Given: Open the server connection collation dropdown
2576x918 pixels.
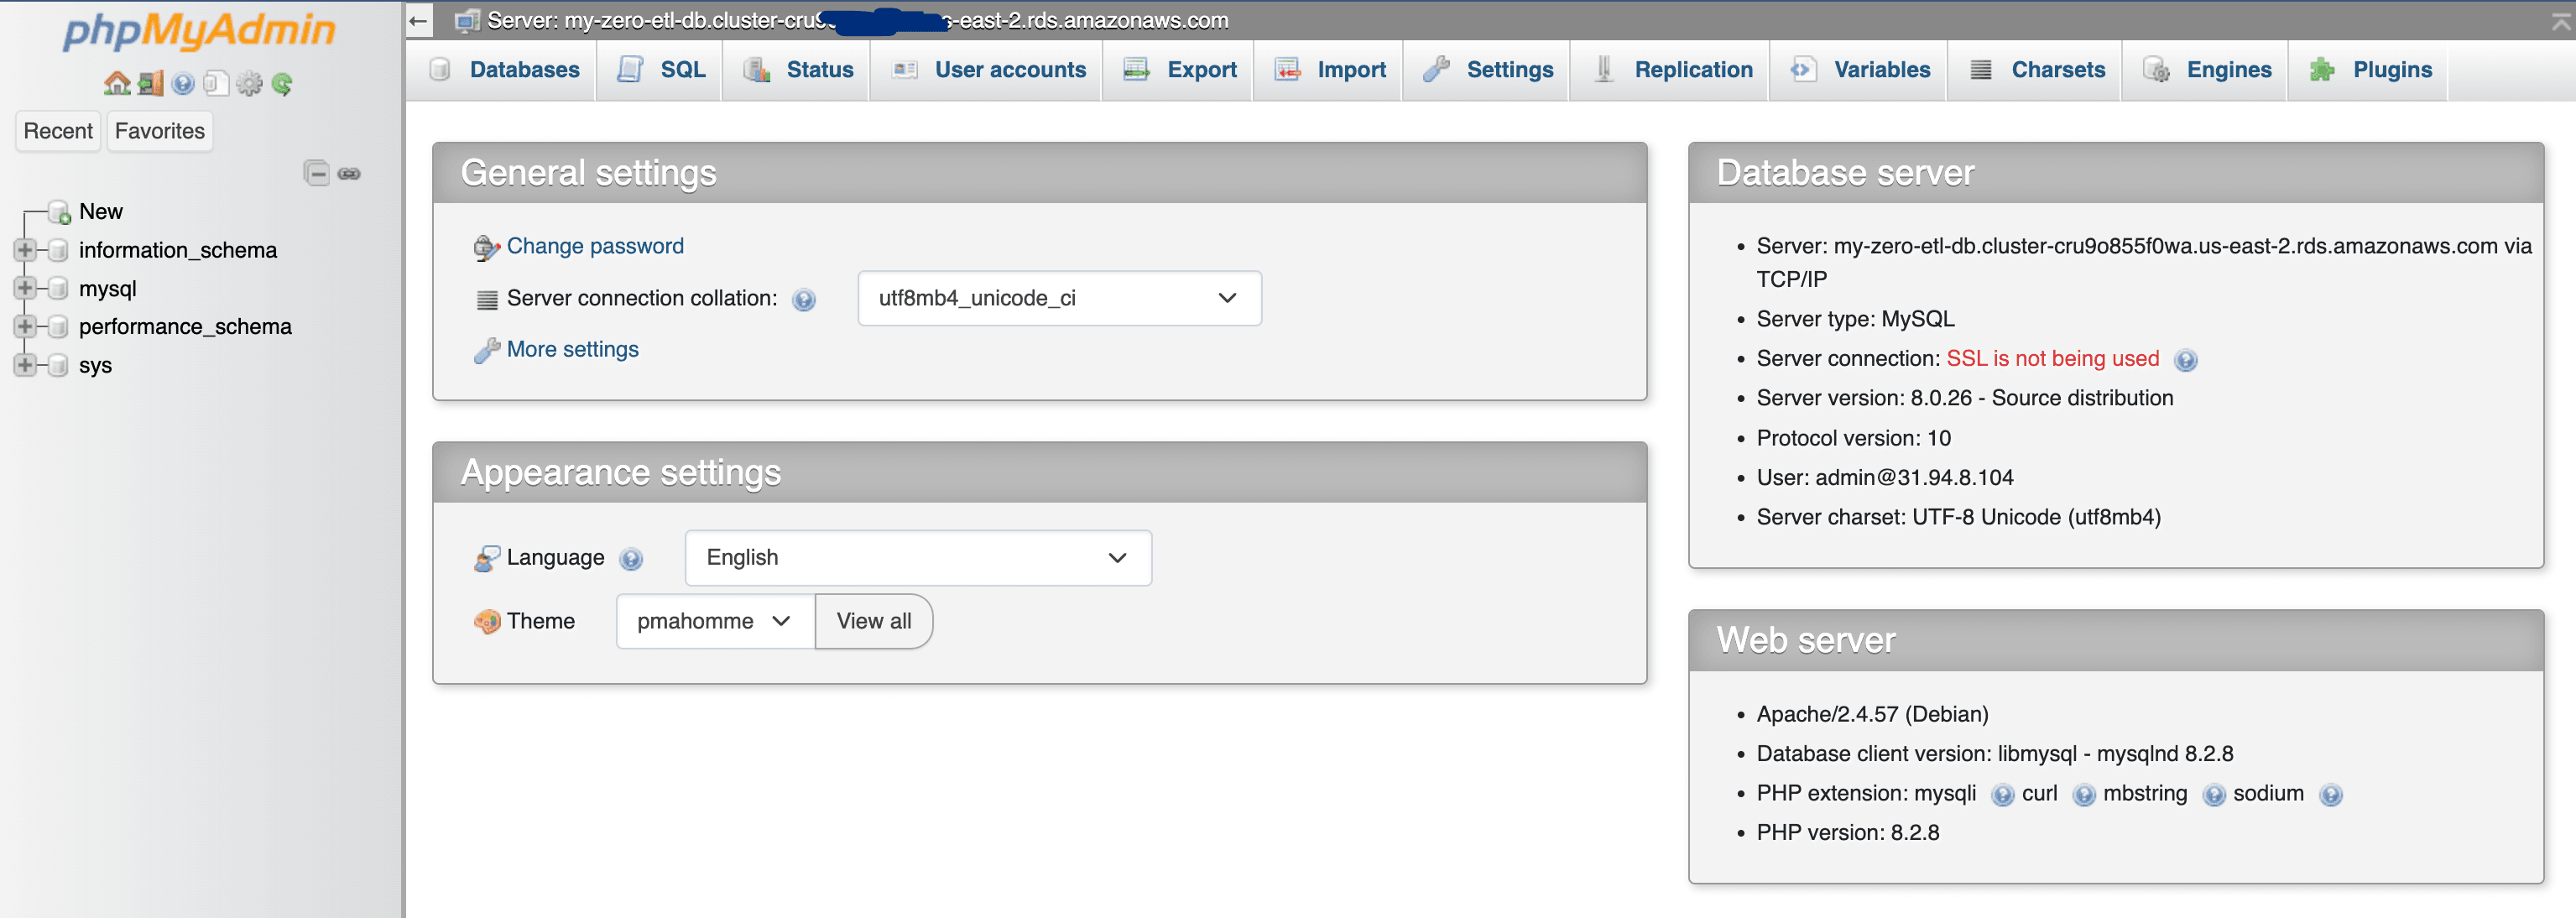Looking at the screenshot, I should click(1059, 298).
